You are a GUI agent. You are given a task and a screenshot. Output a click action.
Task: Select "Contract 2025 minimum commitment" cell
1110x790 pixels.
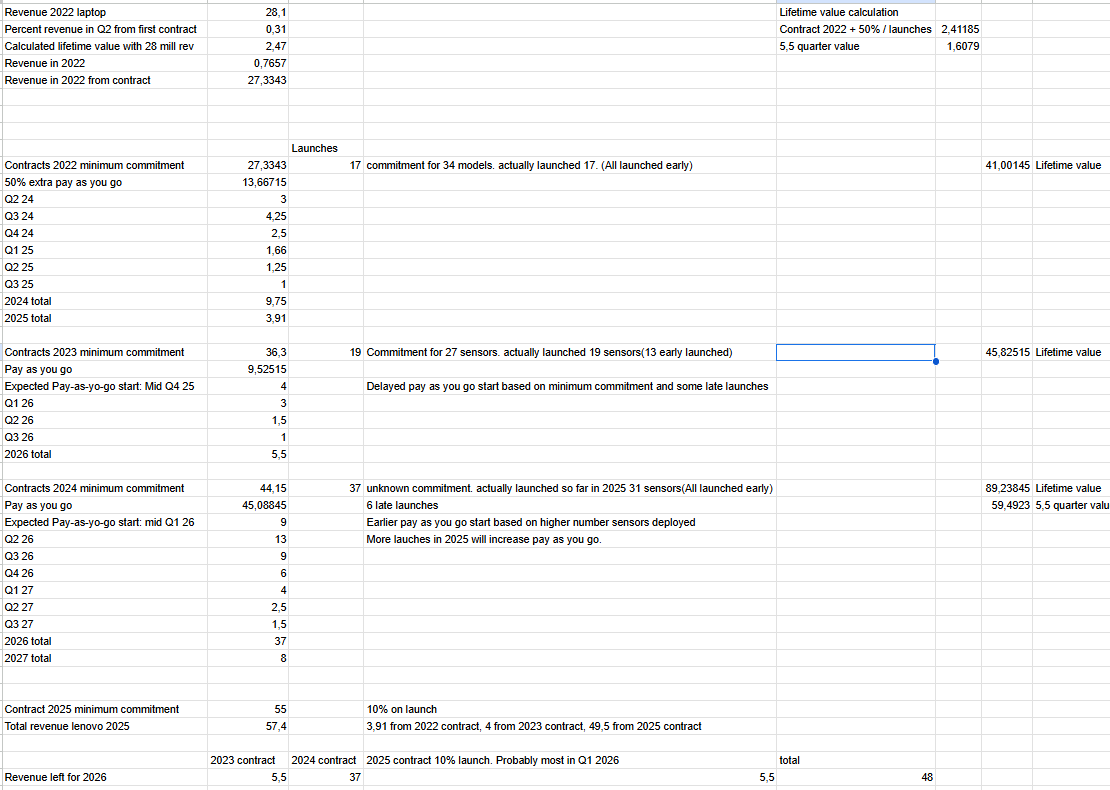[x=92, y=709]
